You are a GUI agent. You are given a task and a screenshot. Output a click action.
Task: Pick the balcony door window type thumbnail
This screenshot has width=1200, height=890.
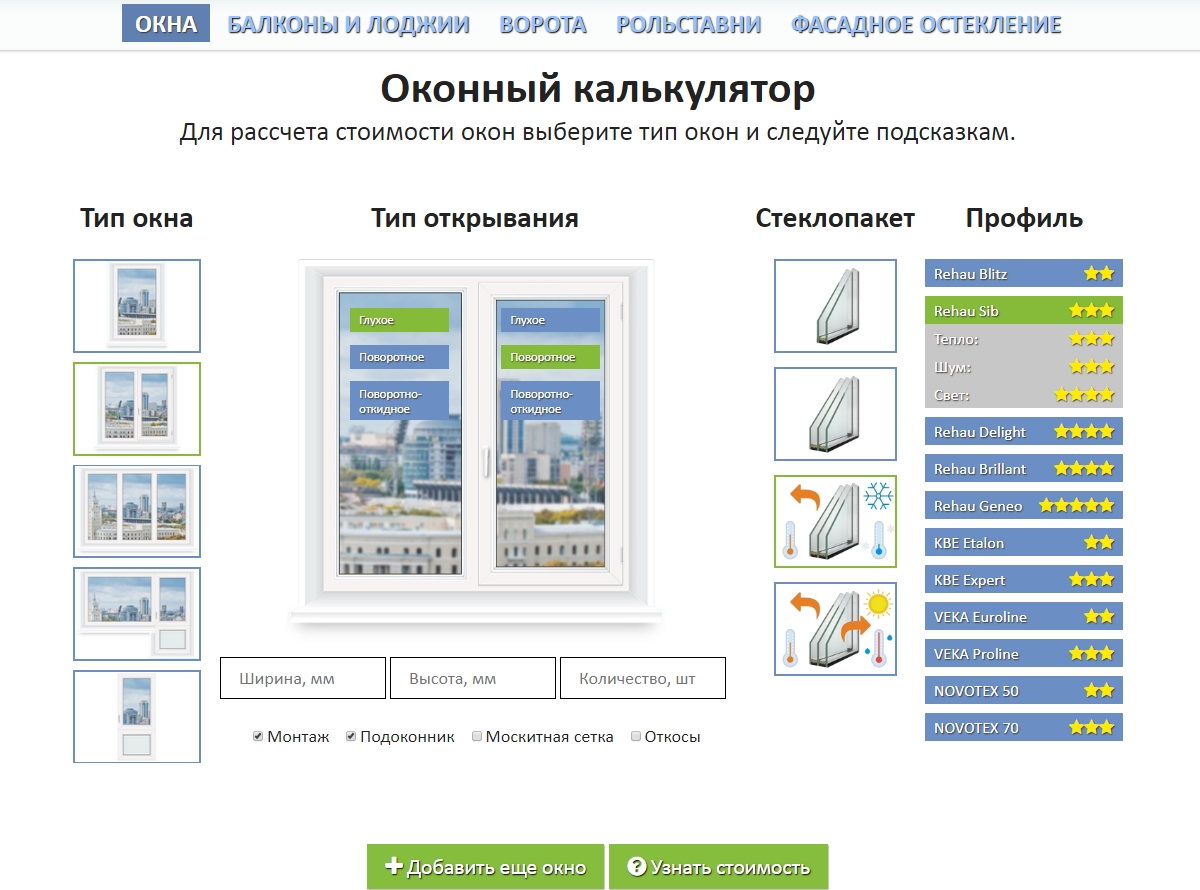(137, 716)
